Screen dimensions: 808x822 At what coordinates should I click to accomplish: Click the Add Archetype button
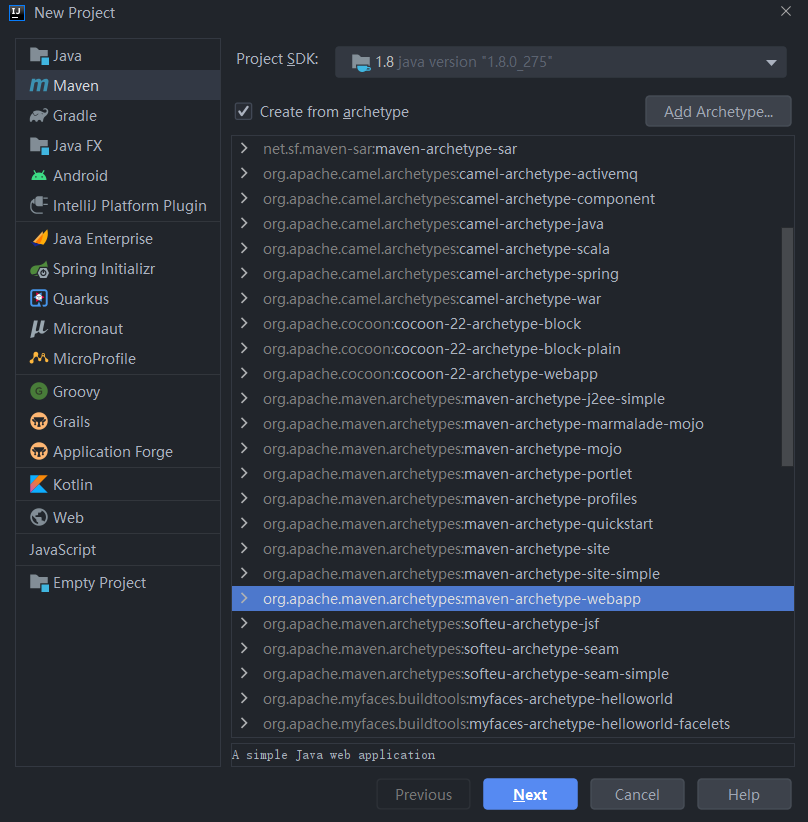(718, 111)
